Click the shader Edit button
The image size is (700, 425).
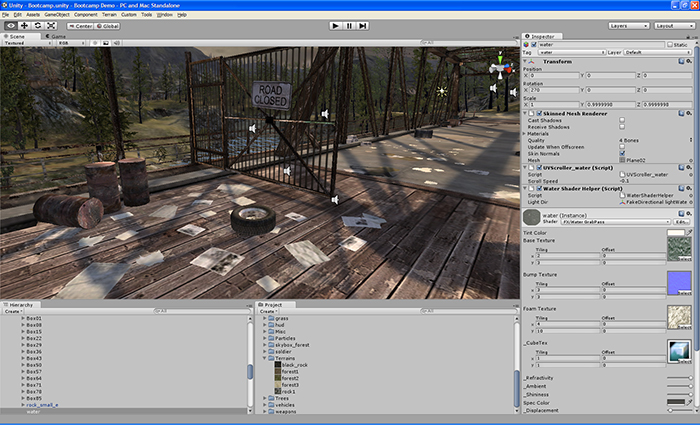pyautogui.click(x=681, y=221)
